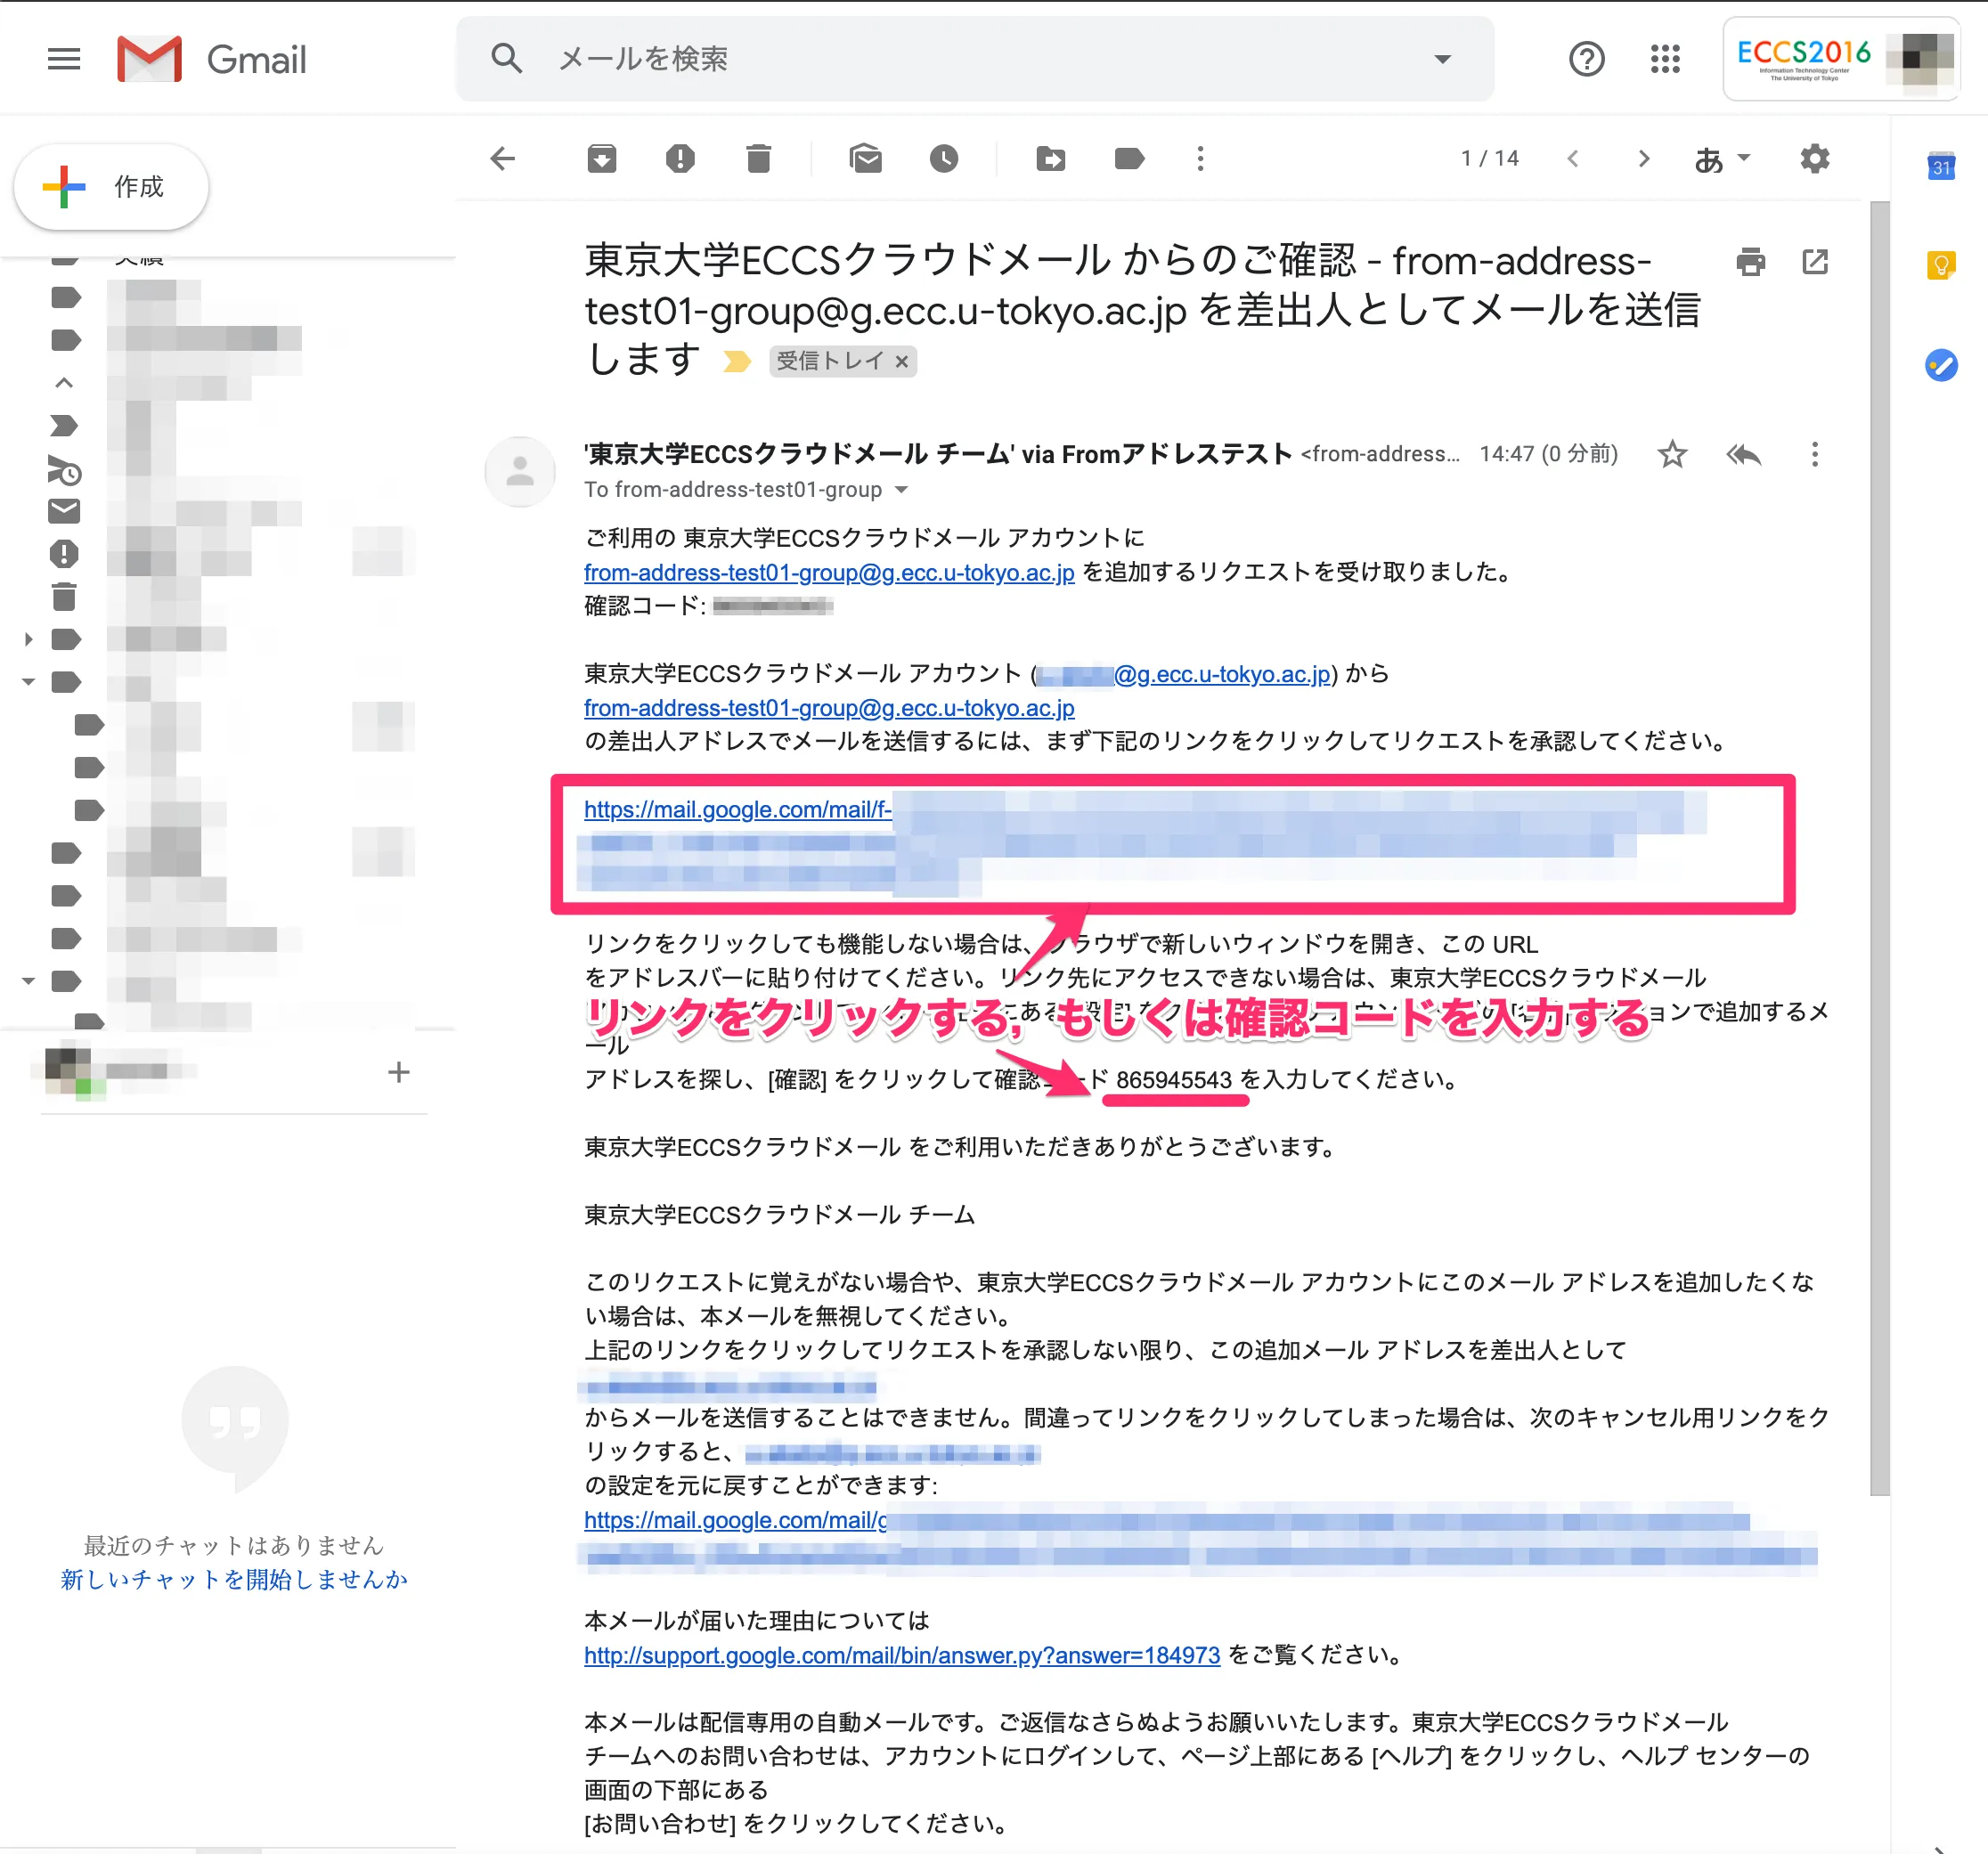Archive this email with the archive icon
Viewport: 1988px width, 1854px height.
click(x=601, y=158)
